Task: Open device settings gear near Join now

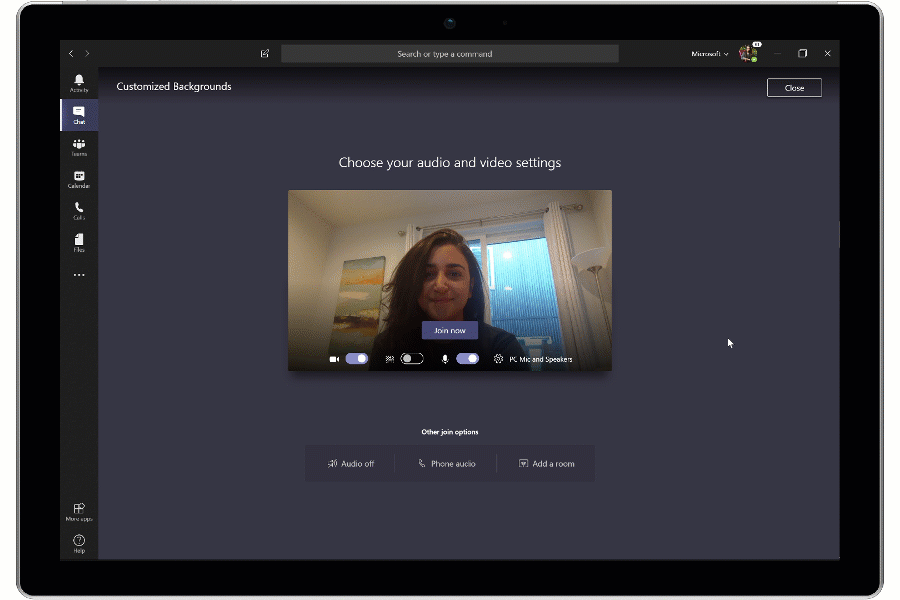Action: [498, 358]
